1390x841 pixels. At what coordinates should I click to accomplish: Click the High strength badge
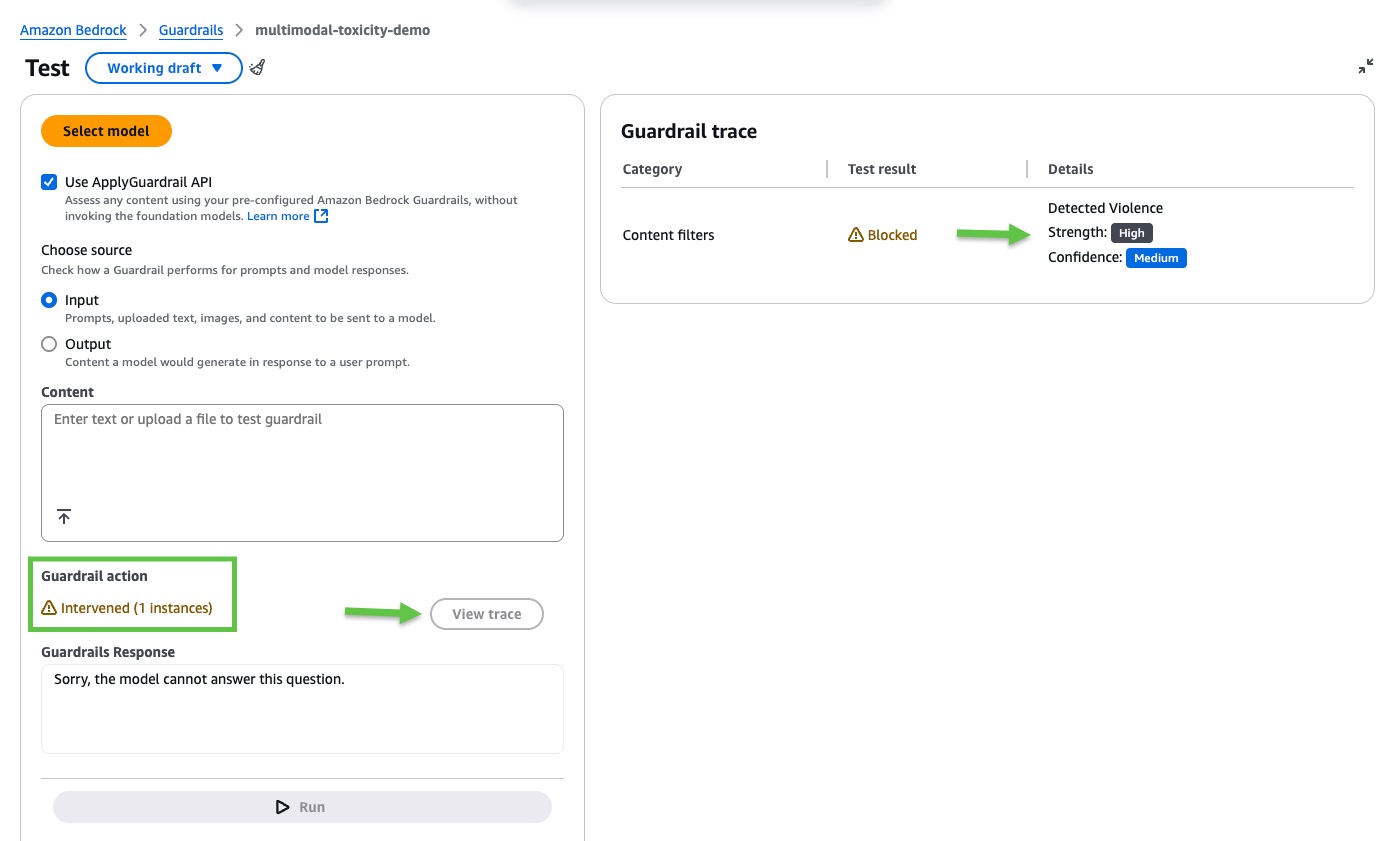(x=1131, y=233)
